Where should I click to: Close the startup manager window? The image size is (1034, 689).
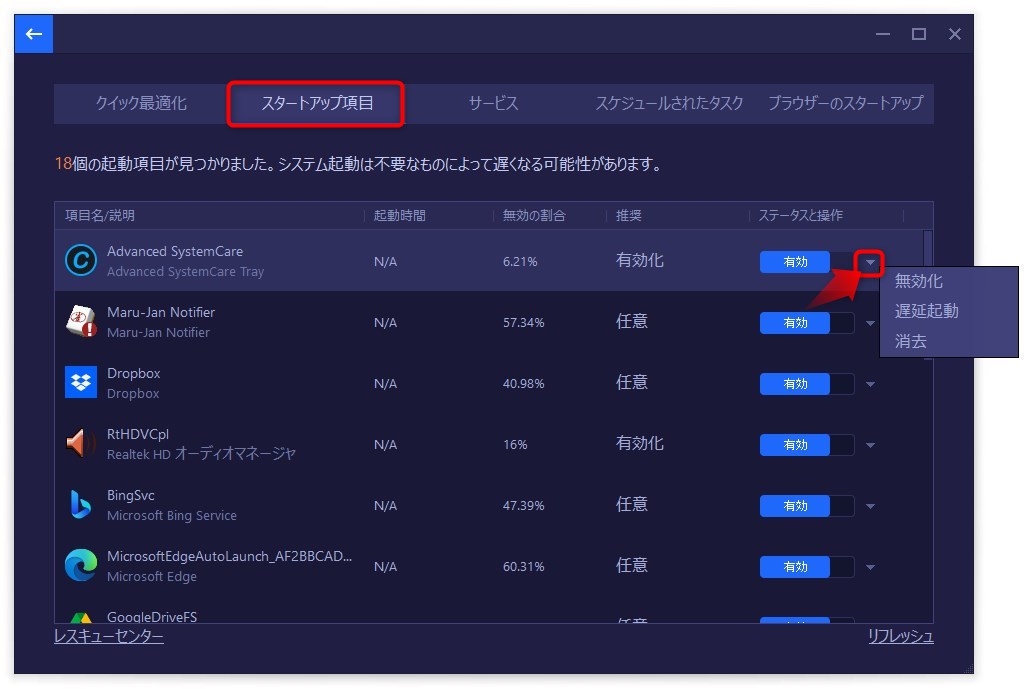(954, 34)
